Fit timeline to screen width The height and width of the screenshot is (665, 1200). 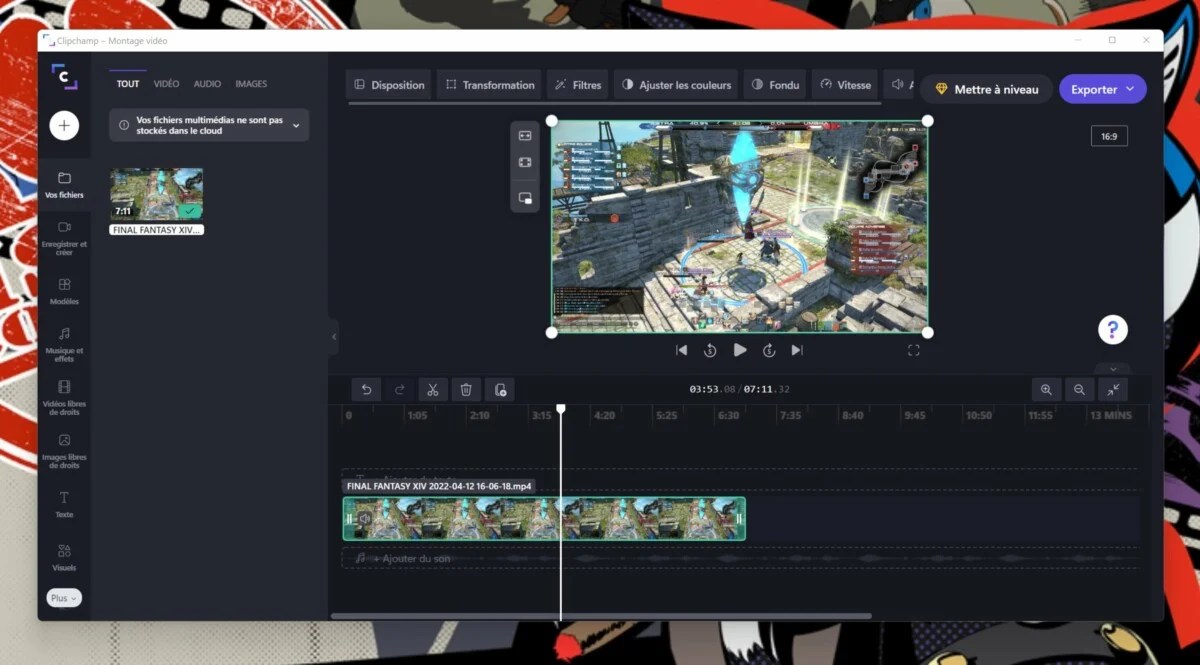1113,390
